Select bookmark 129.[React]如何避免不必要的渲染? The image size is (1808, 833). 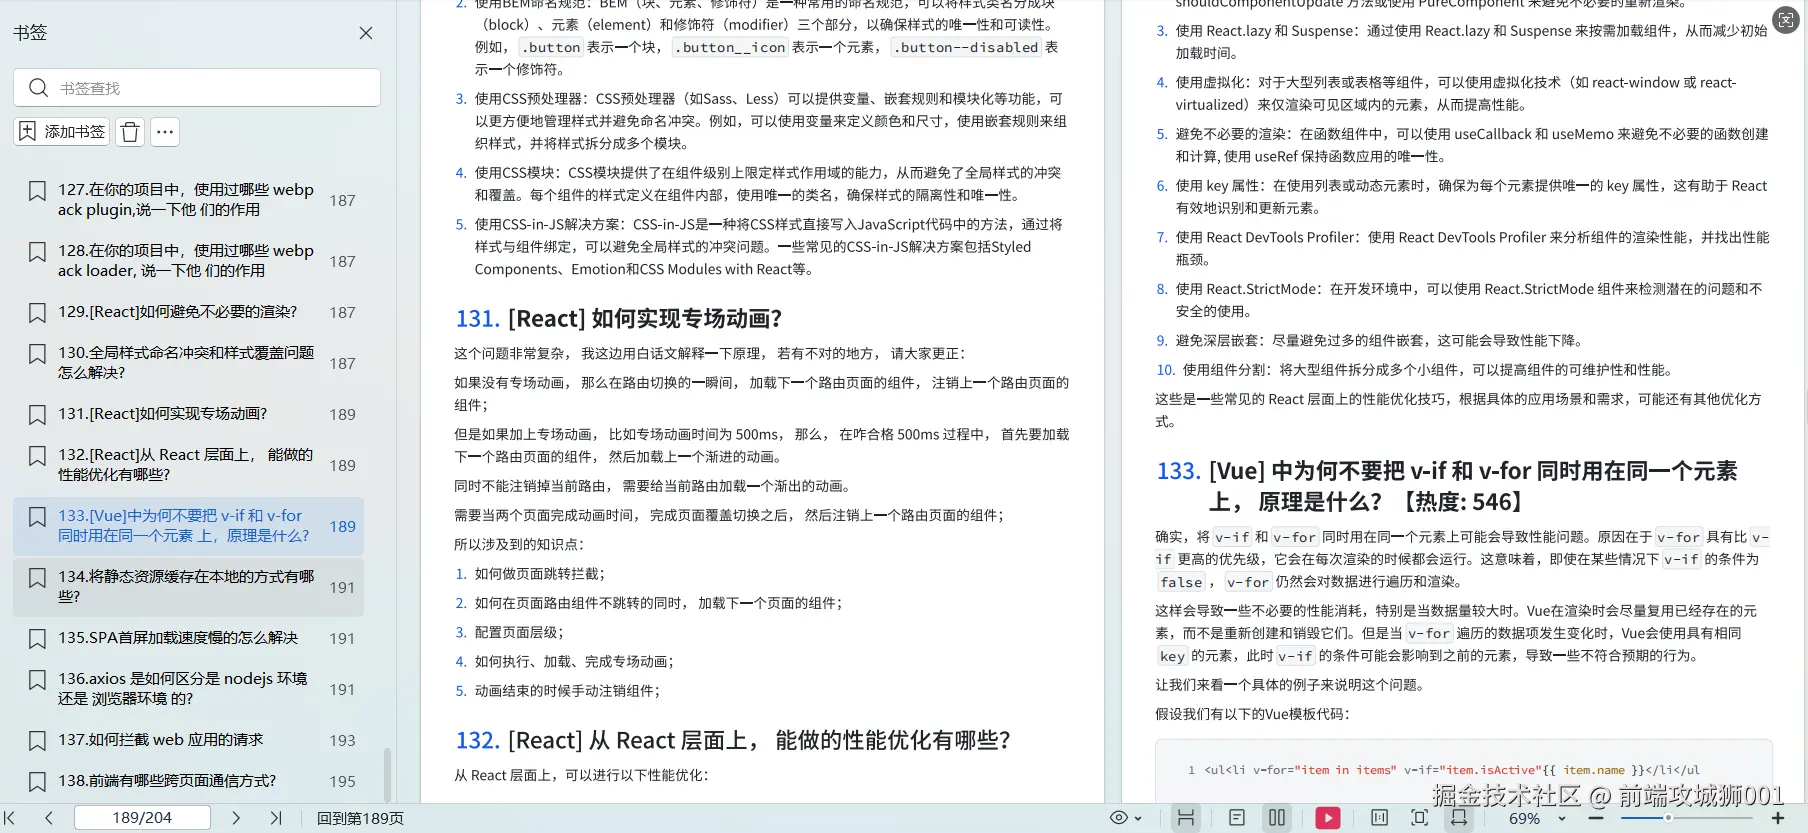188,312
